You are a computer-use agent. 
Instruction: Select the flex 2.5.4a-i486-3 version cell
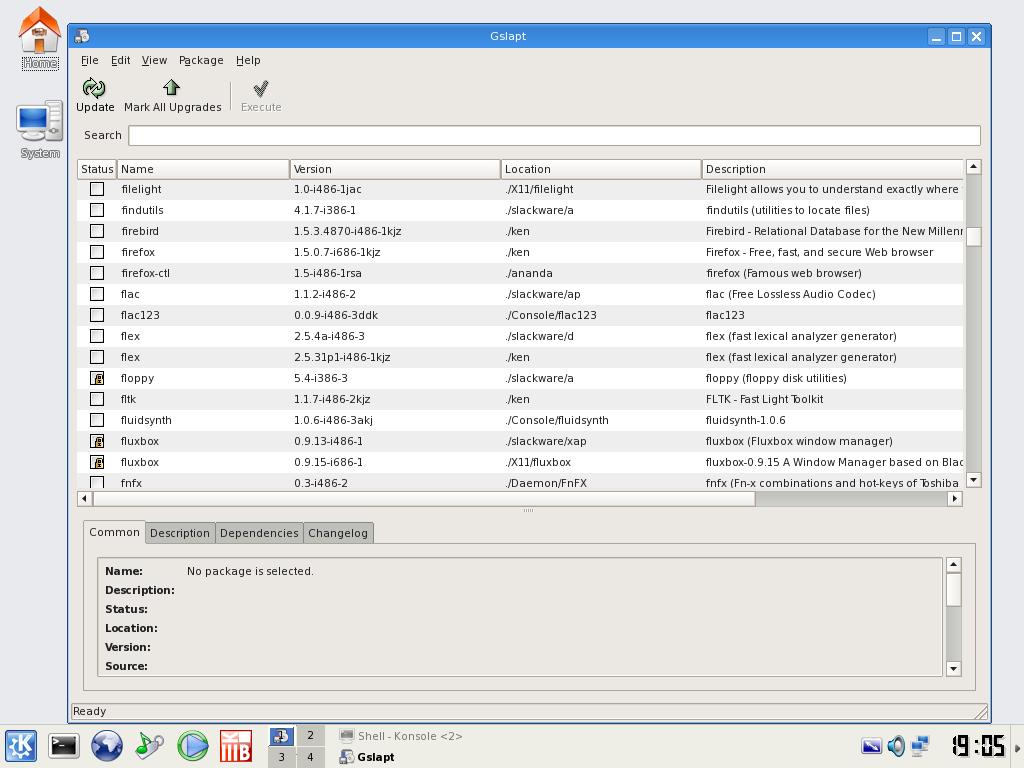click(329, 336)
